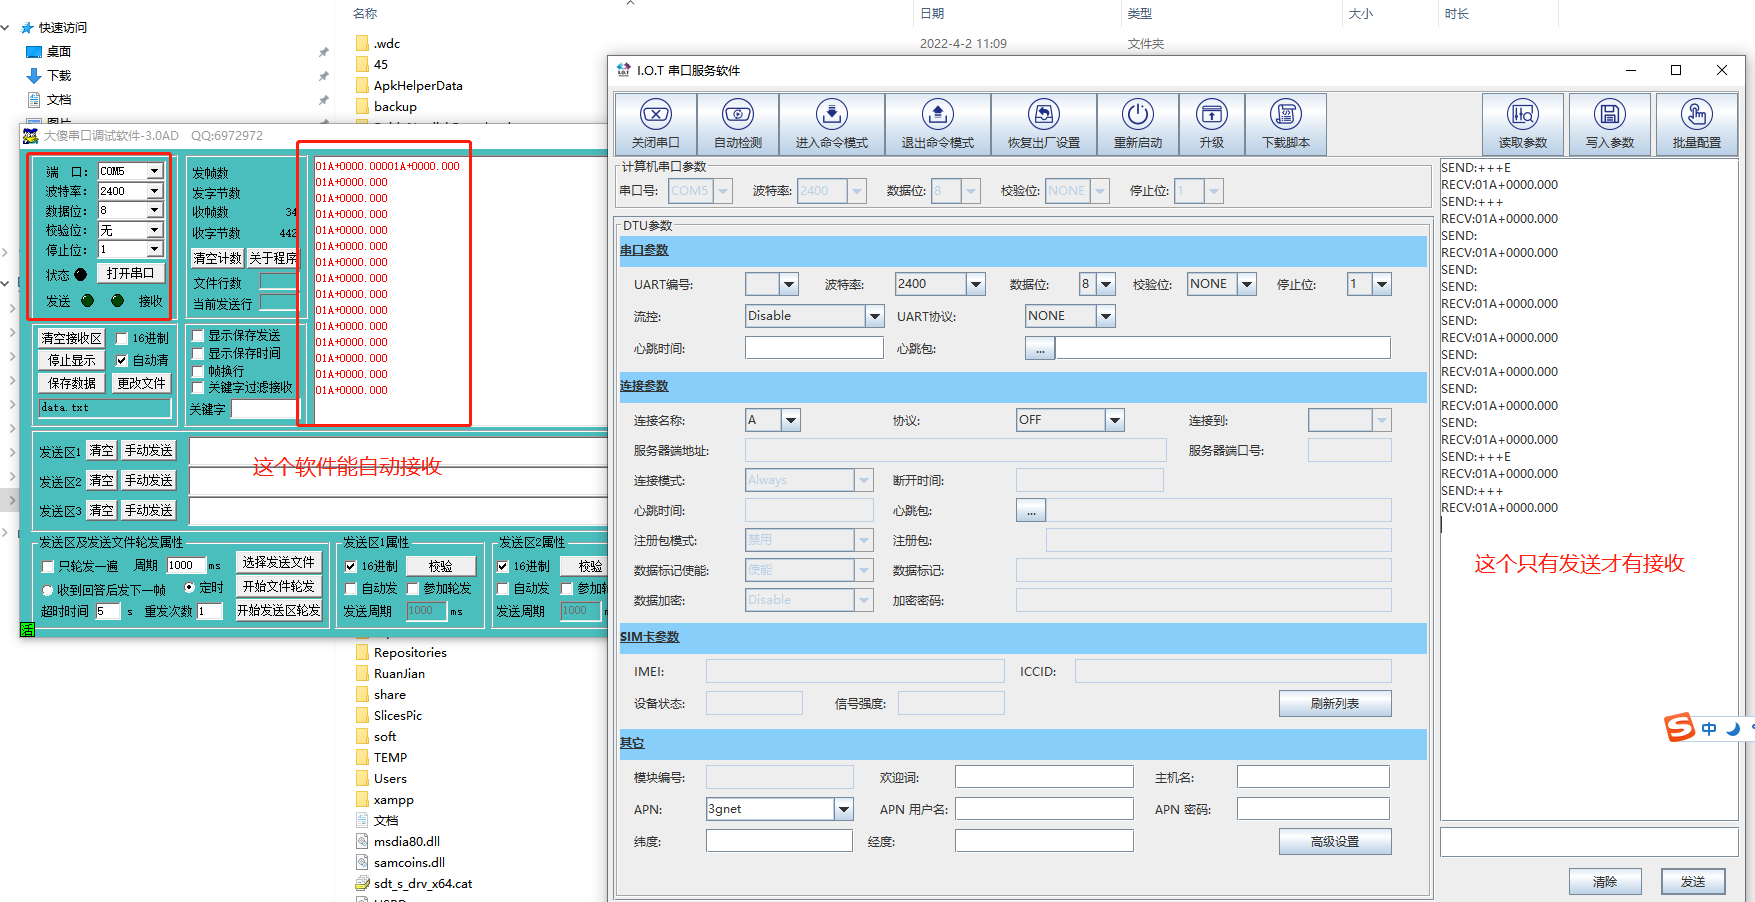
Task: Click the 批量配置 icon
Action: 1696,115
